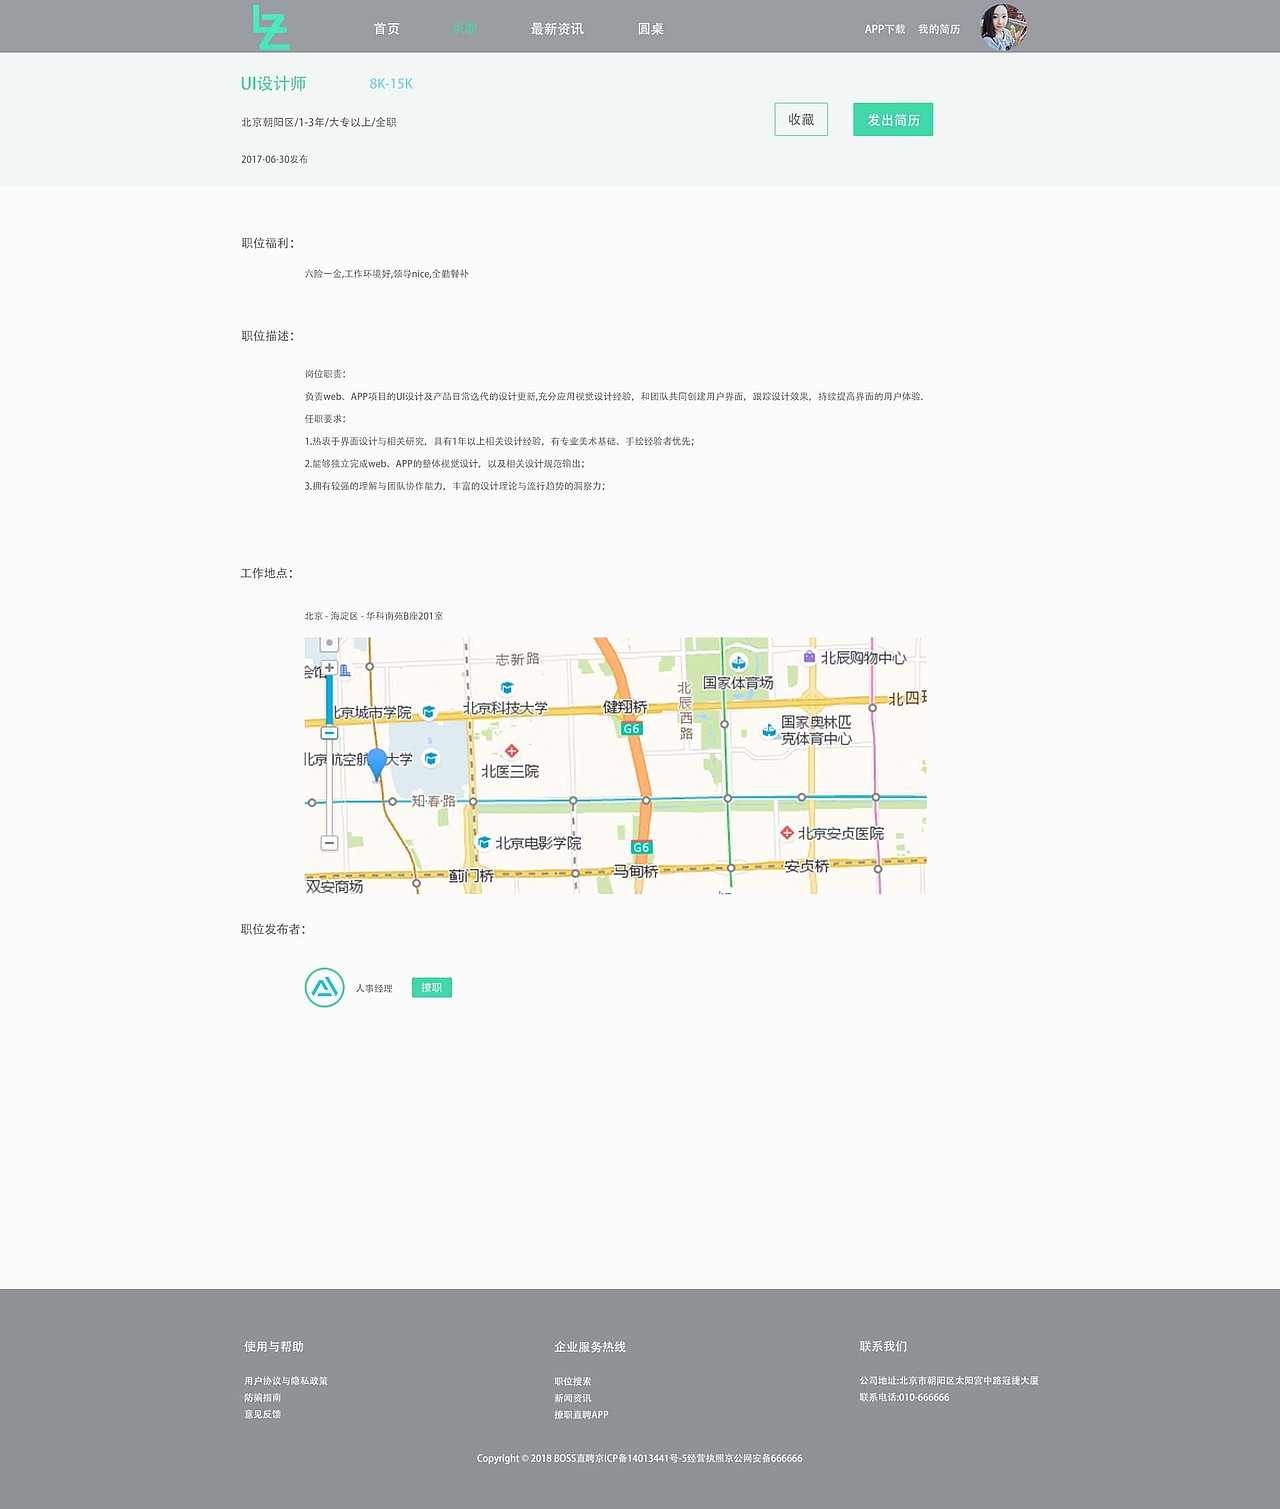Screen dimensions: 1280x1509
Task: Click the 志新路 label on the map
Action: point(517,659)
